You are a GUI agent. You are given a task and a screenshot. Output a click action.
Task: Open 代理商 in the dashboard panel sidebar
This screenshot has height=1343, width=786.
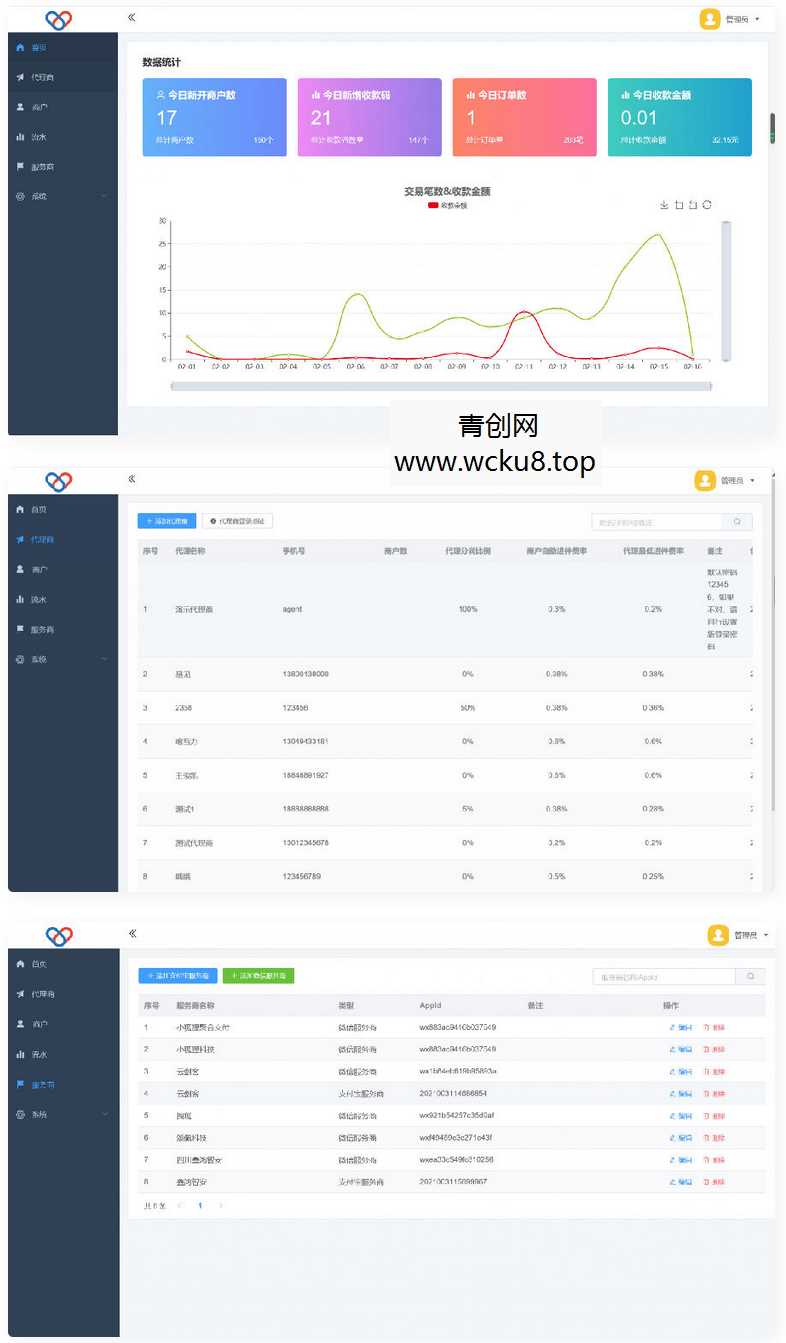[x=62, y=77]
